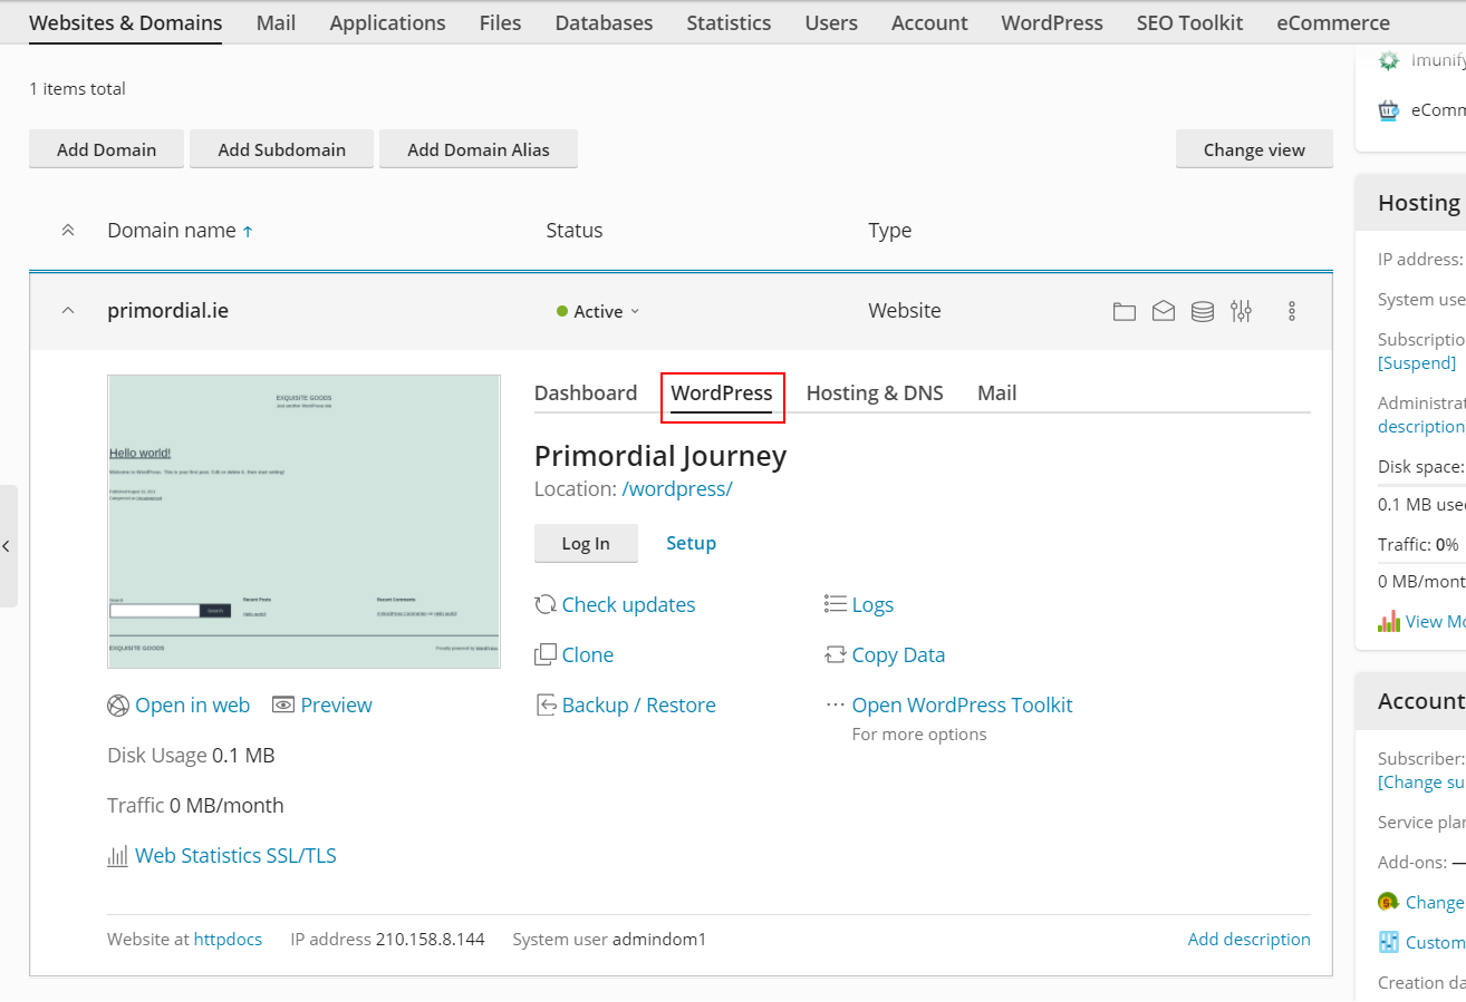Select the Clone icon for the WordPress site
The image size is (1466, 1002).
[546, 654]
